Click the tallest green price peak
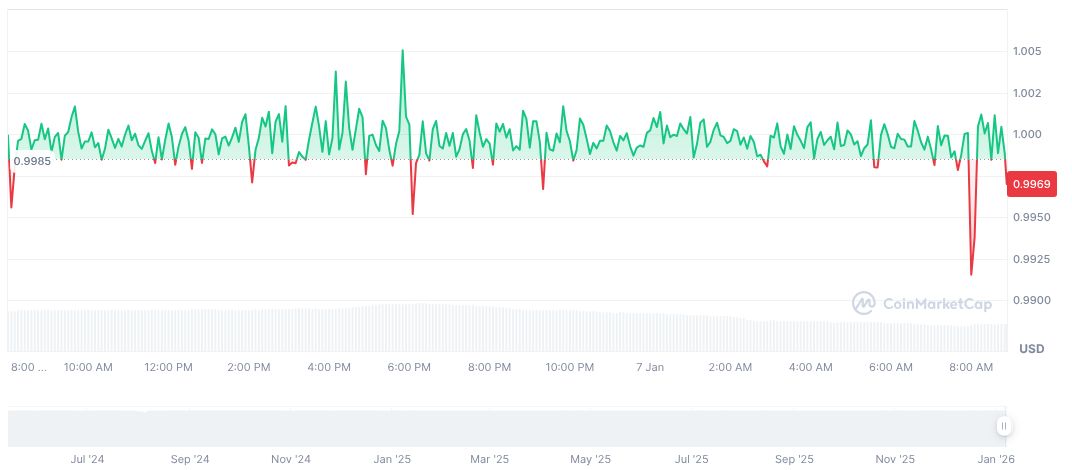This screenshot has height=470, width=1072. 403,51
